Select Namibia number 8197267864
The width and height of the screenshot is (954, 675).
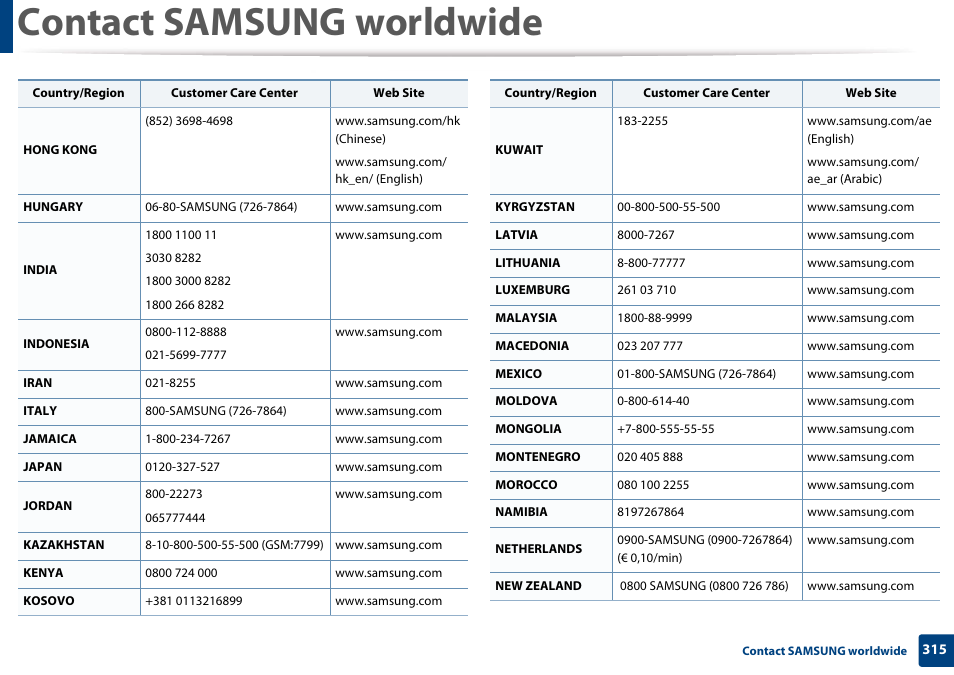[x=650, y=512]
